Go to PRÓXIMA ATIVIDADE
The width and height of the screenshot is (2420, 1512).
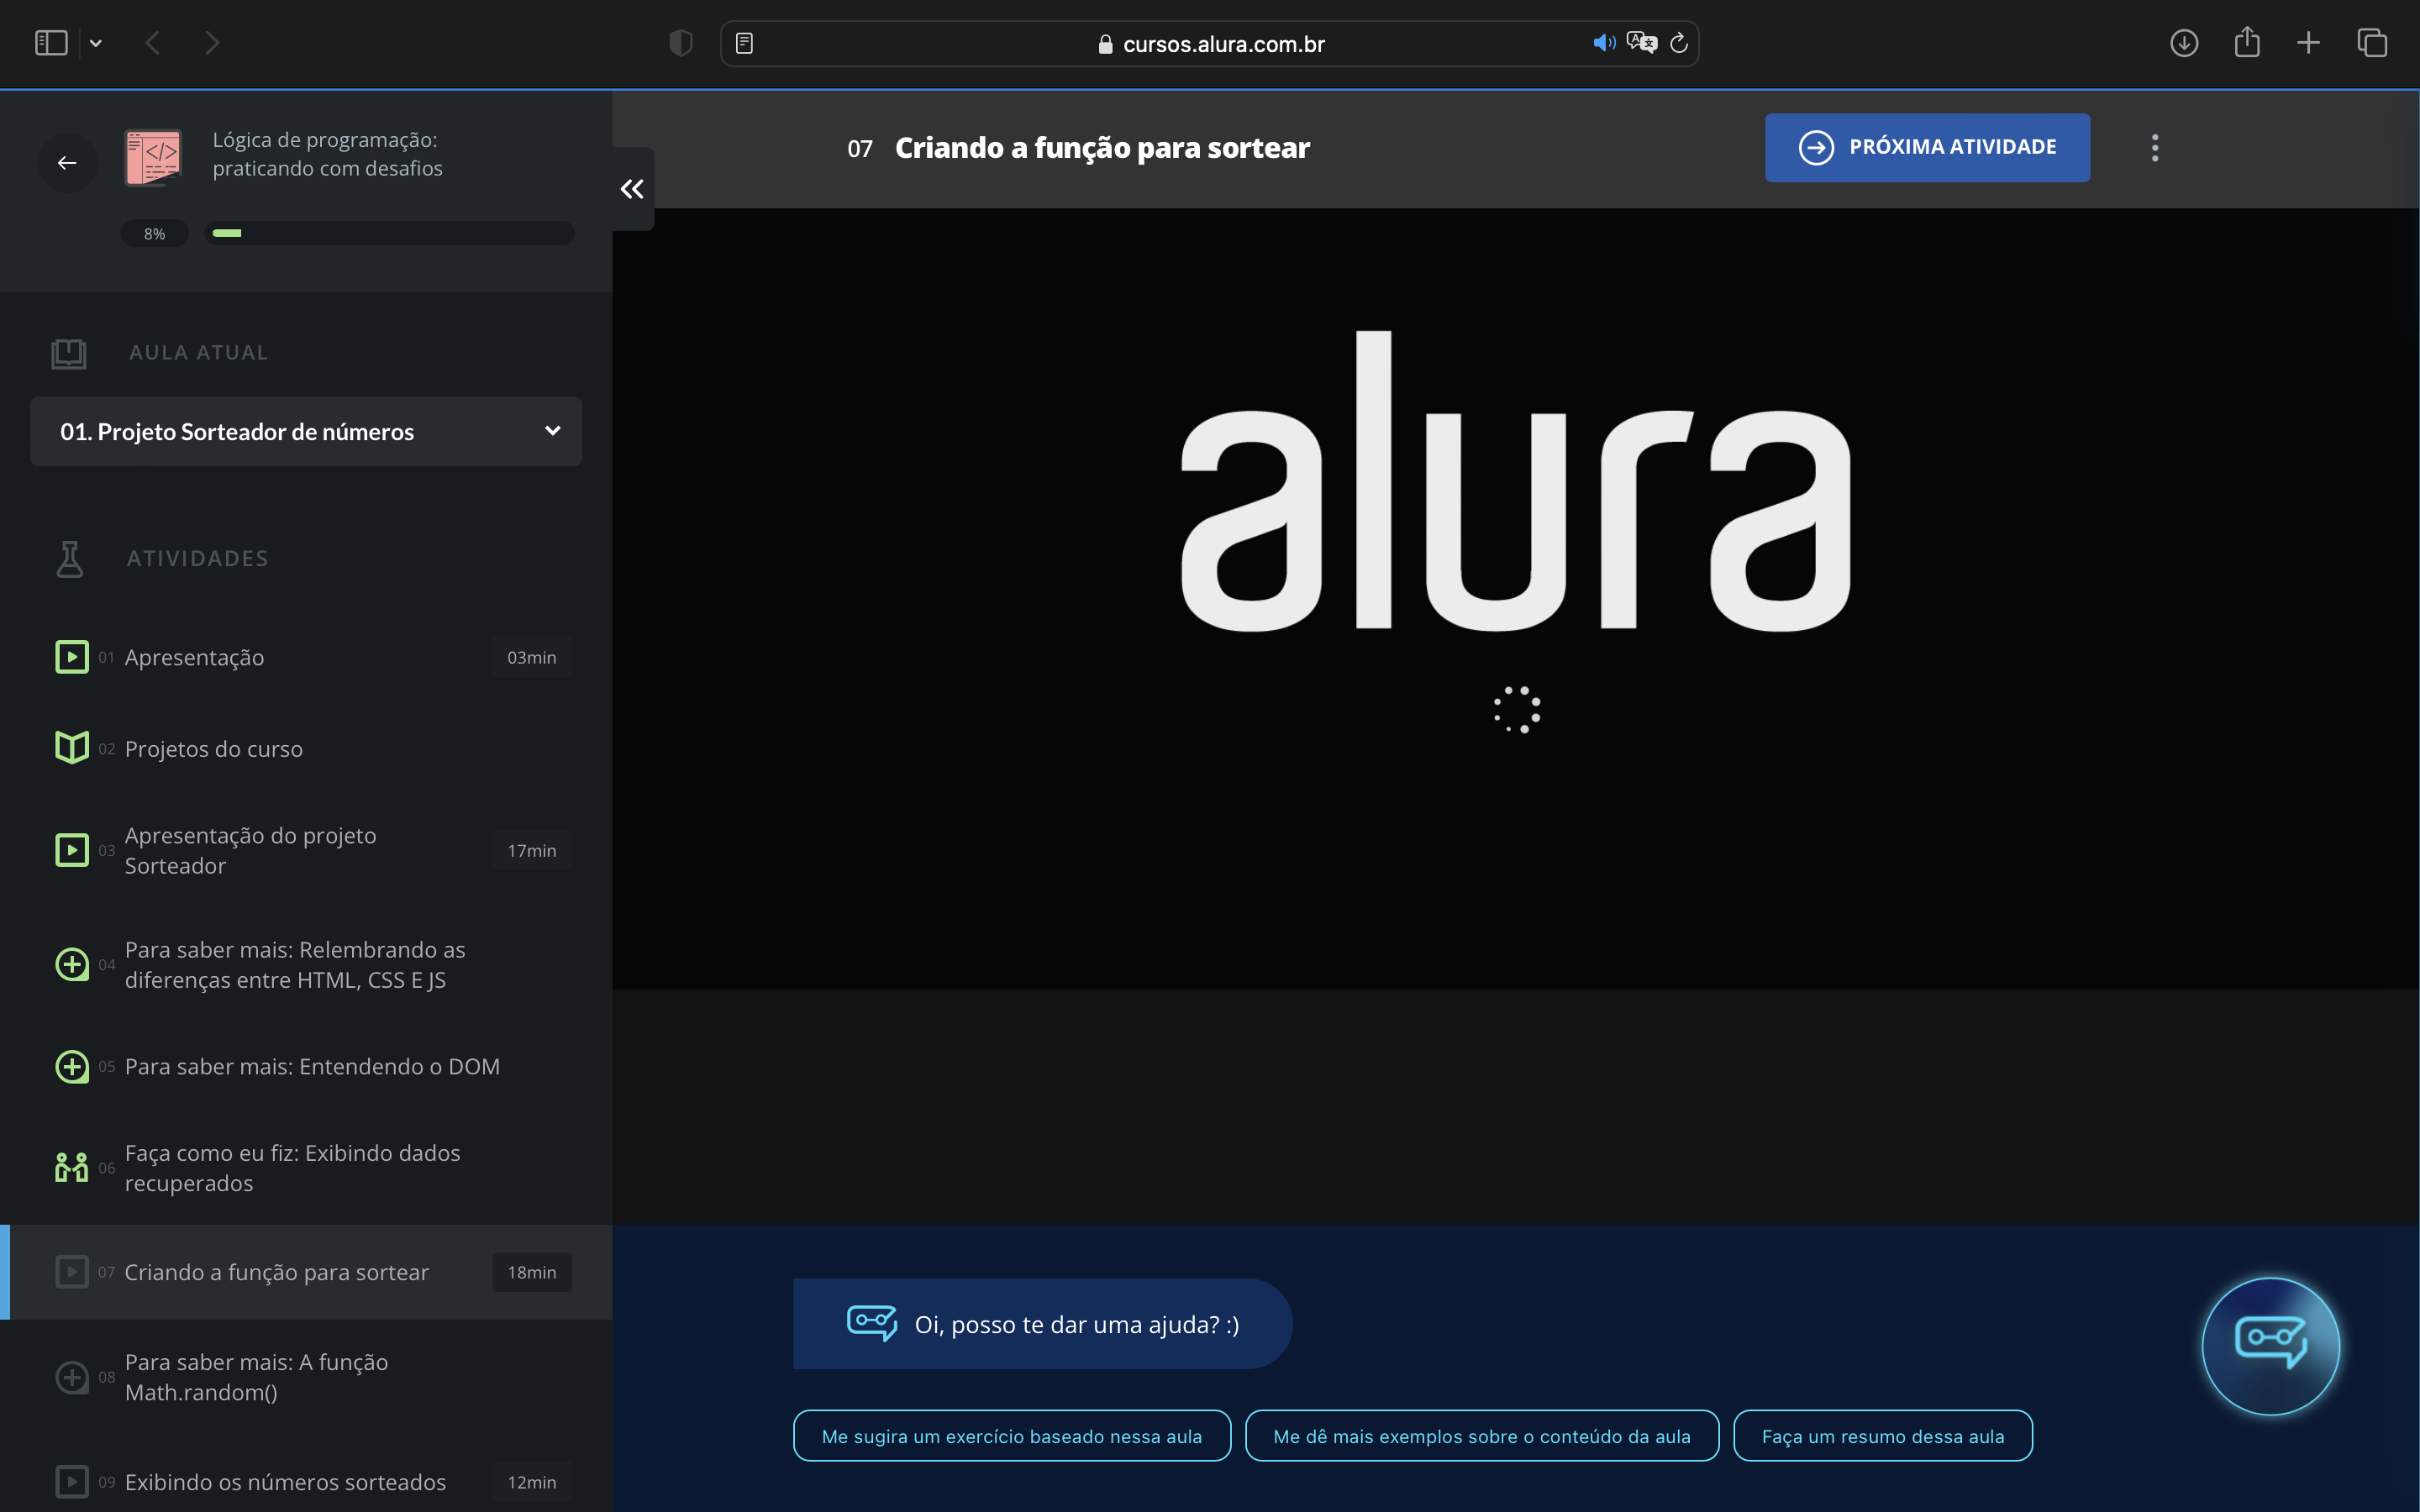(x=1927, y=147)
